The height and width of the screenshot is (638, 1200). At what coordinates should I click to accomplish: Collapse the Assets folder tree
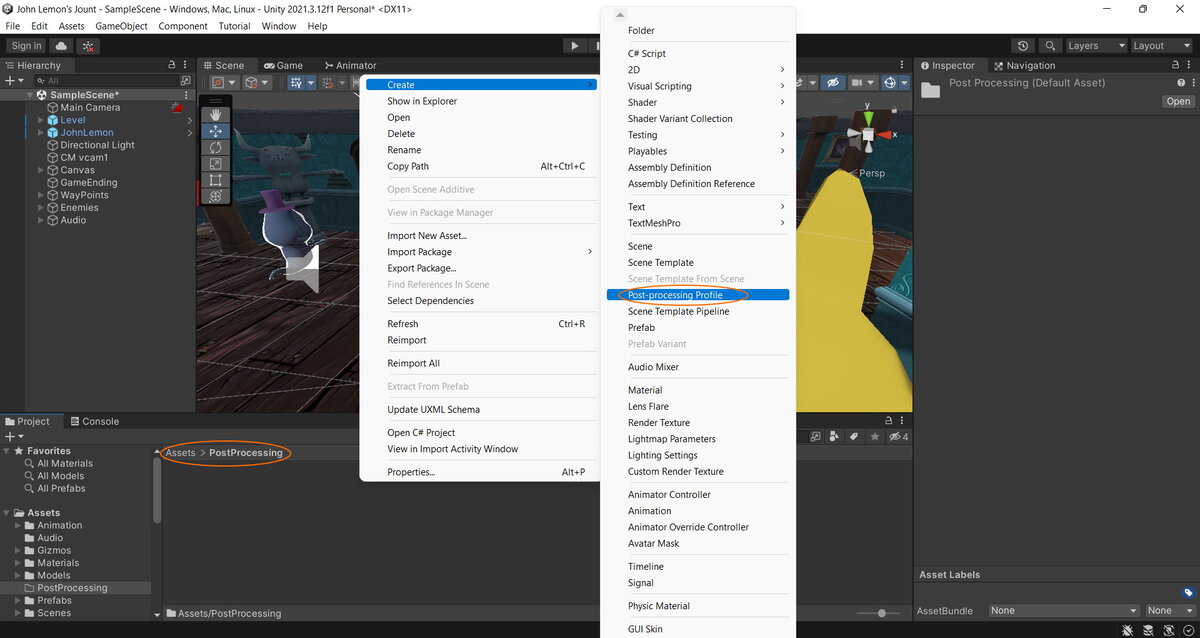7,513
